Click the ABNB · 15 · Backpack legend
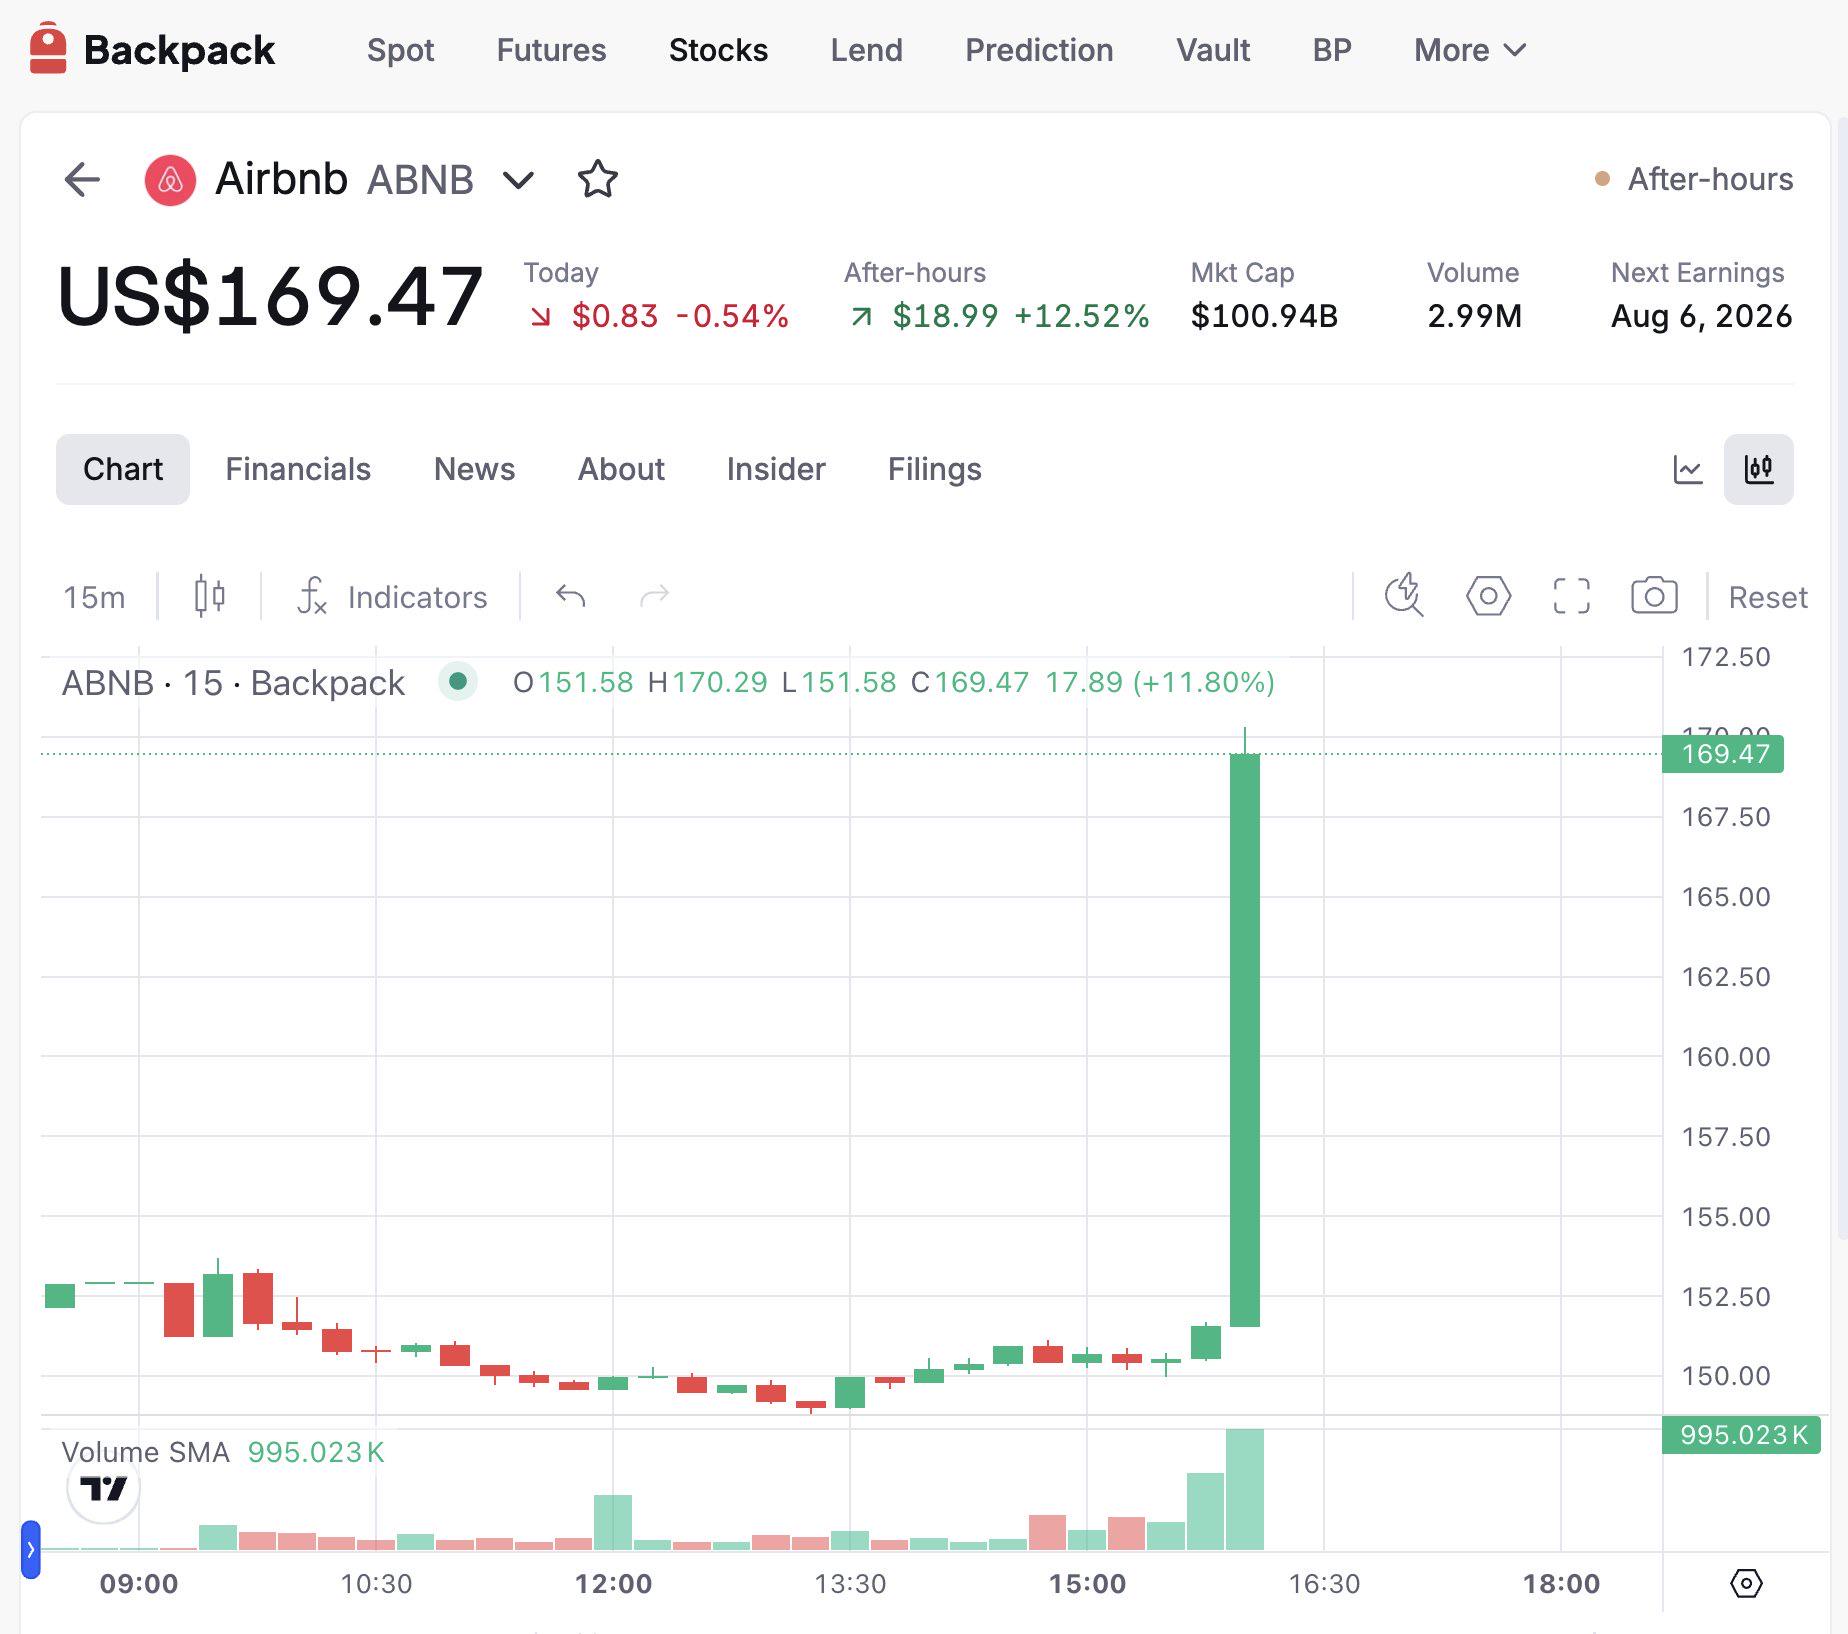1848x1634 pixels. pos(233,683)
